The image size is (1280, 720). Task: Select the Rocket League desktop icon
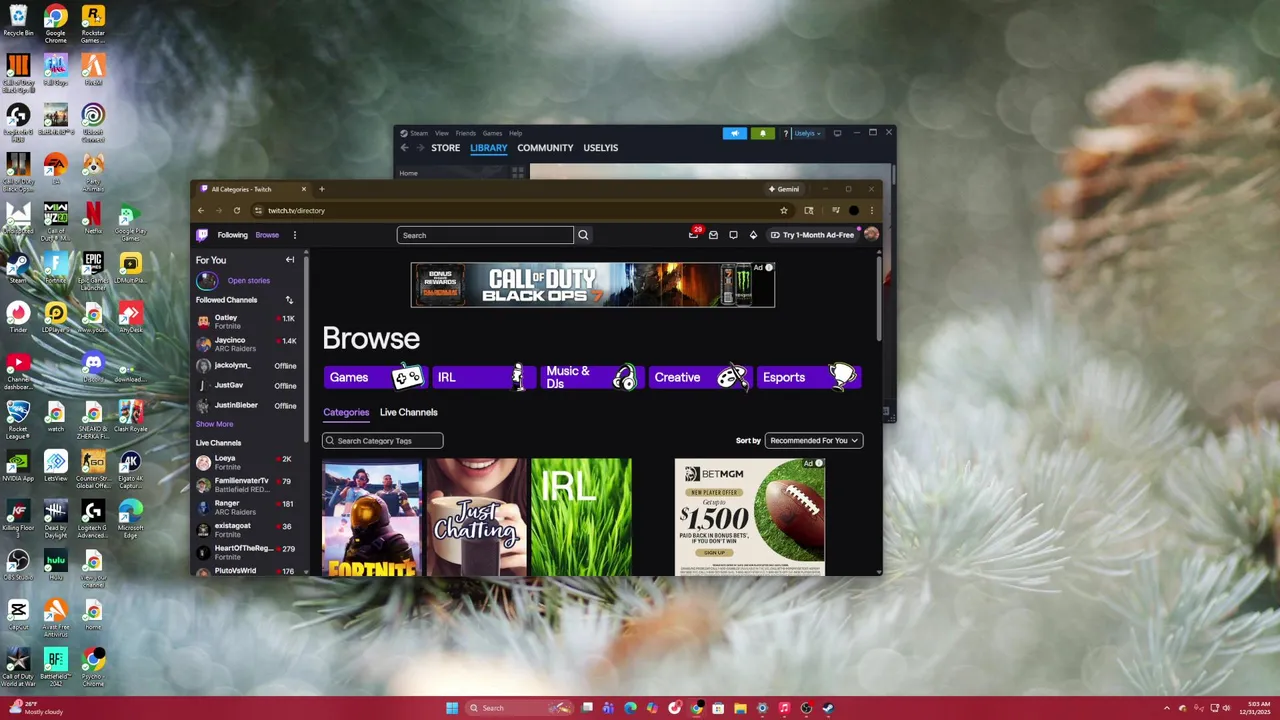18,418
